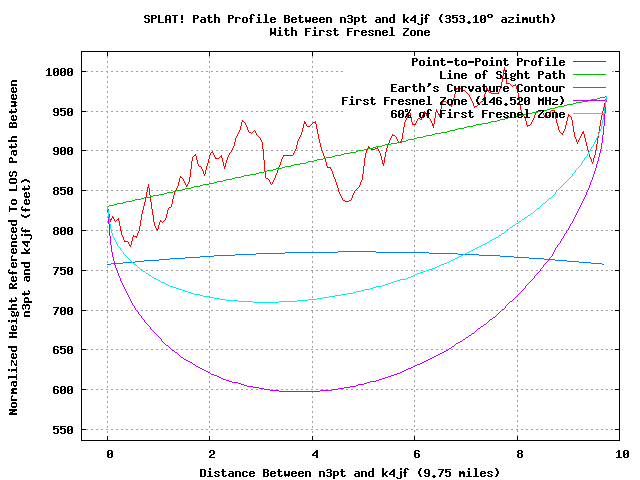Click the 'Line of Sight Path' legend label
The height and width of the screenshot is (480, 640).
click(502, 75)
